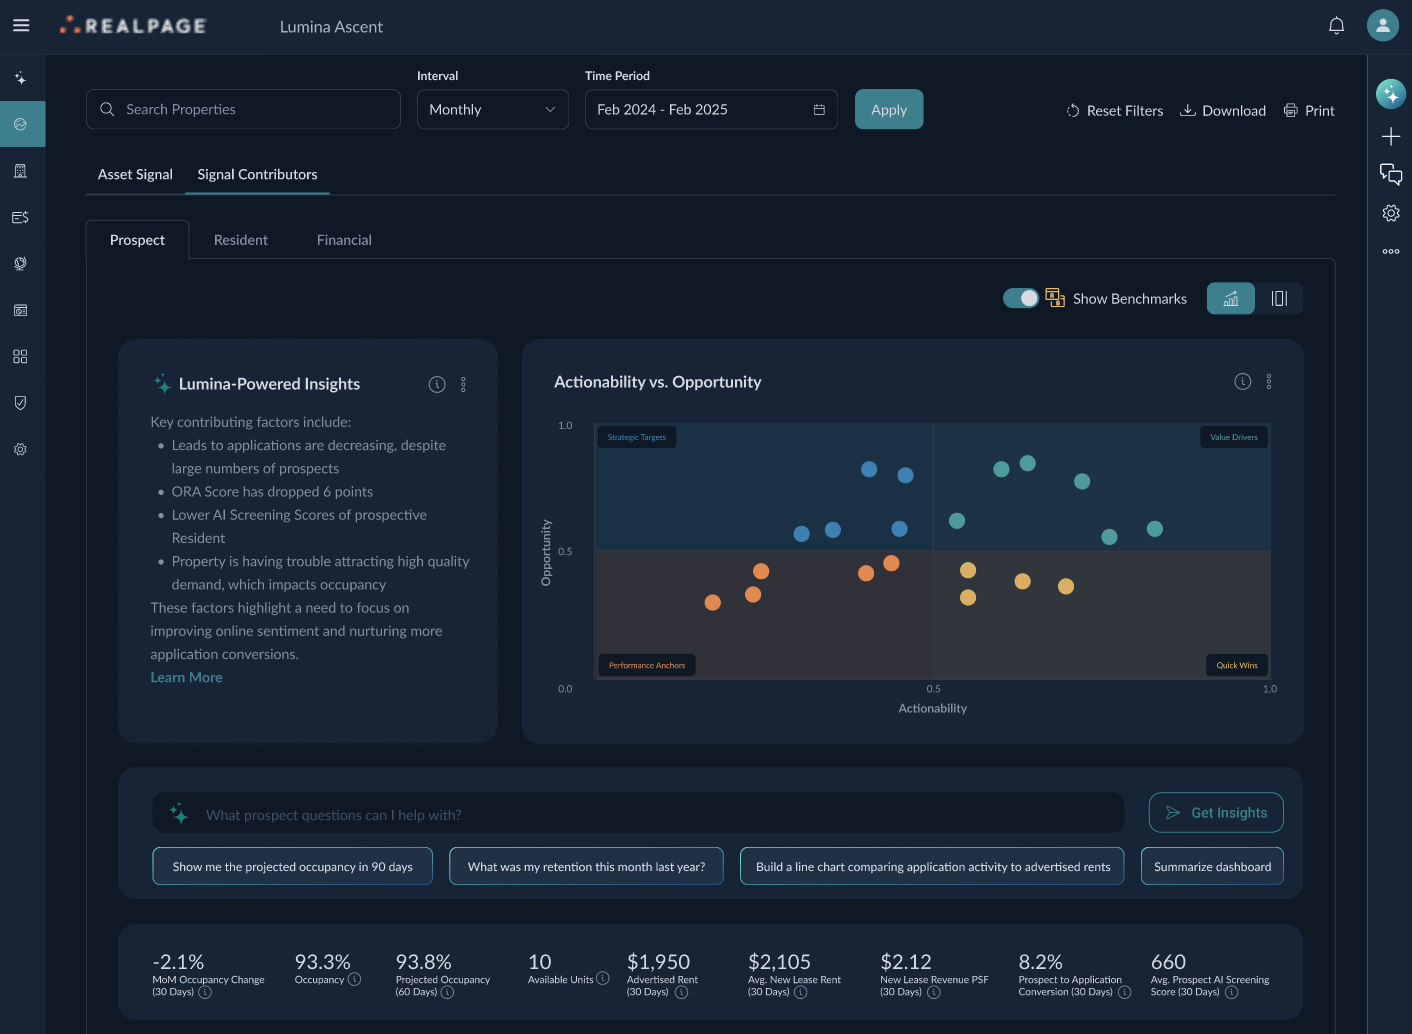Image resolution: width=1412 pixels, height=1034 pixels.
Task: Choose the 'Build a line chart' suggestion
Action: tap(932, 866)
